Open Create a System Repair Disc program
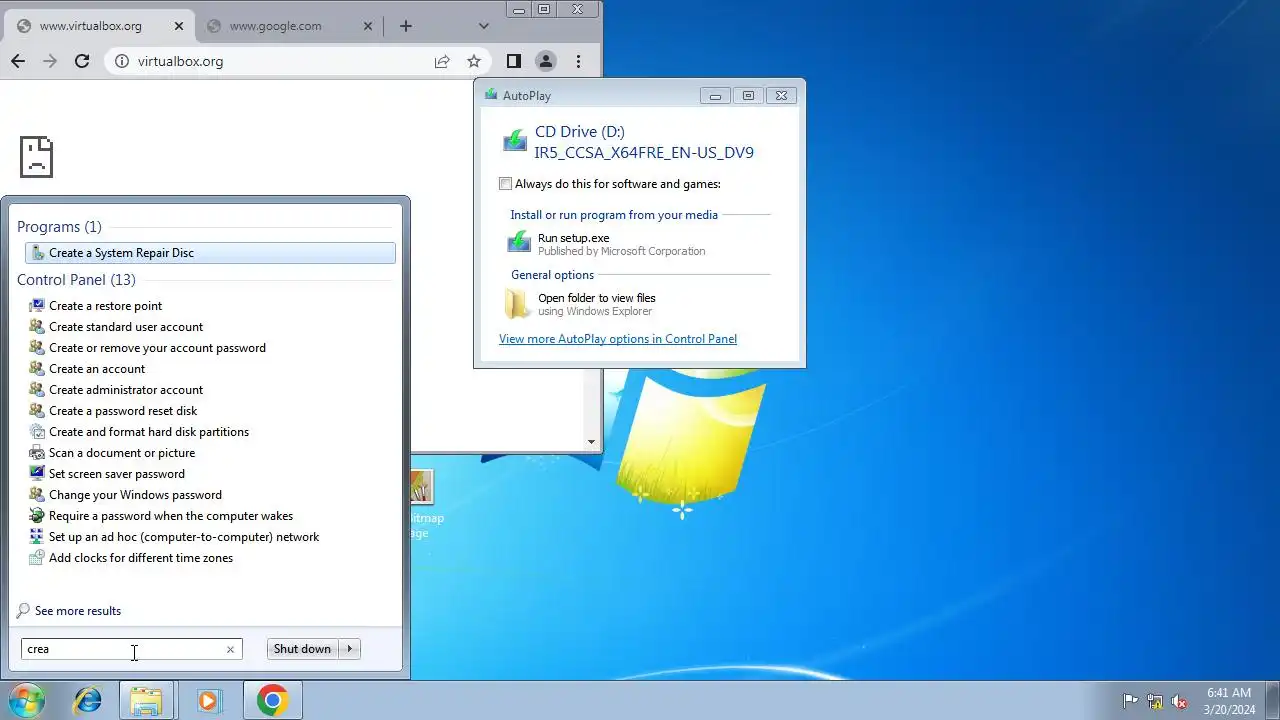The height and width of the screenshot is (720, 1280). point(210,253)
